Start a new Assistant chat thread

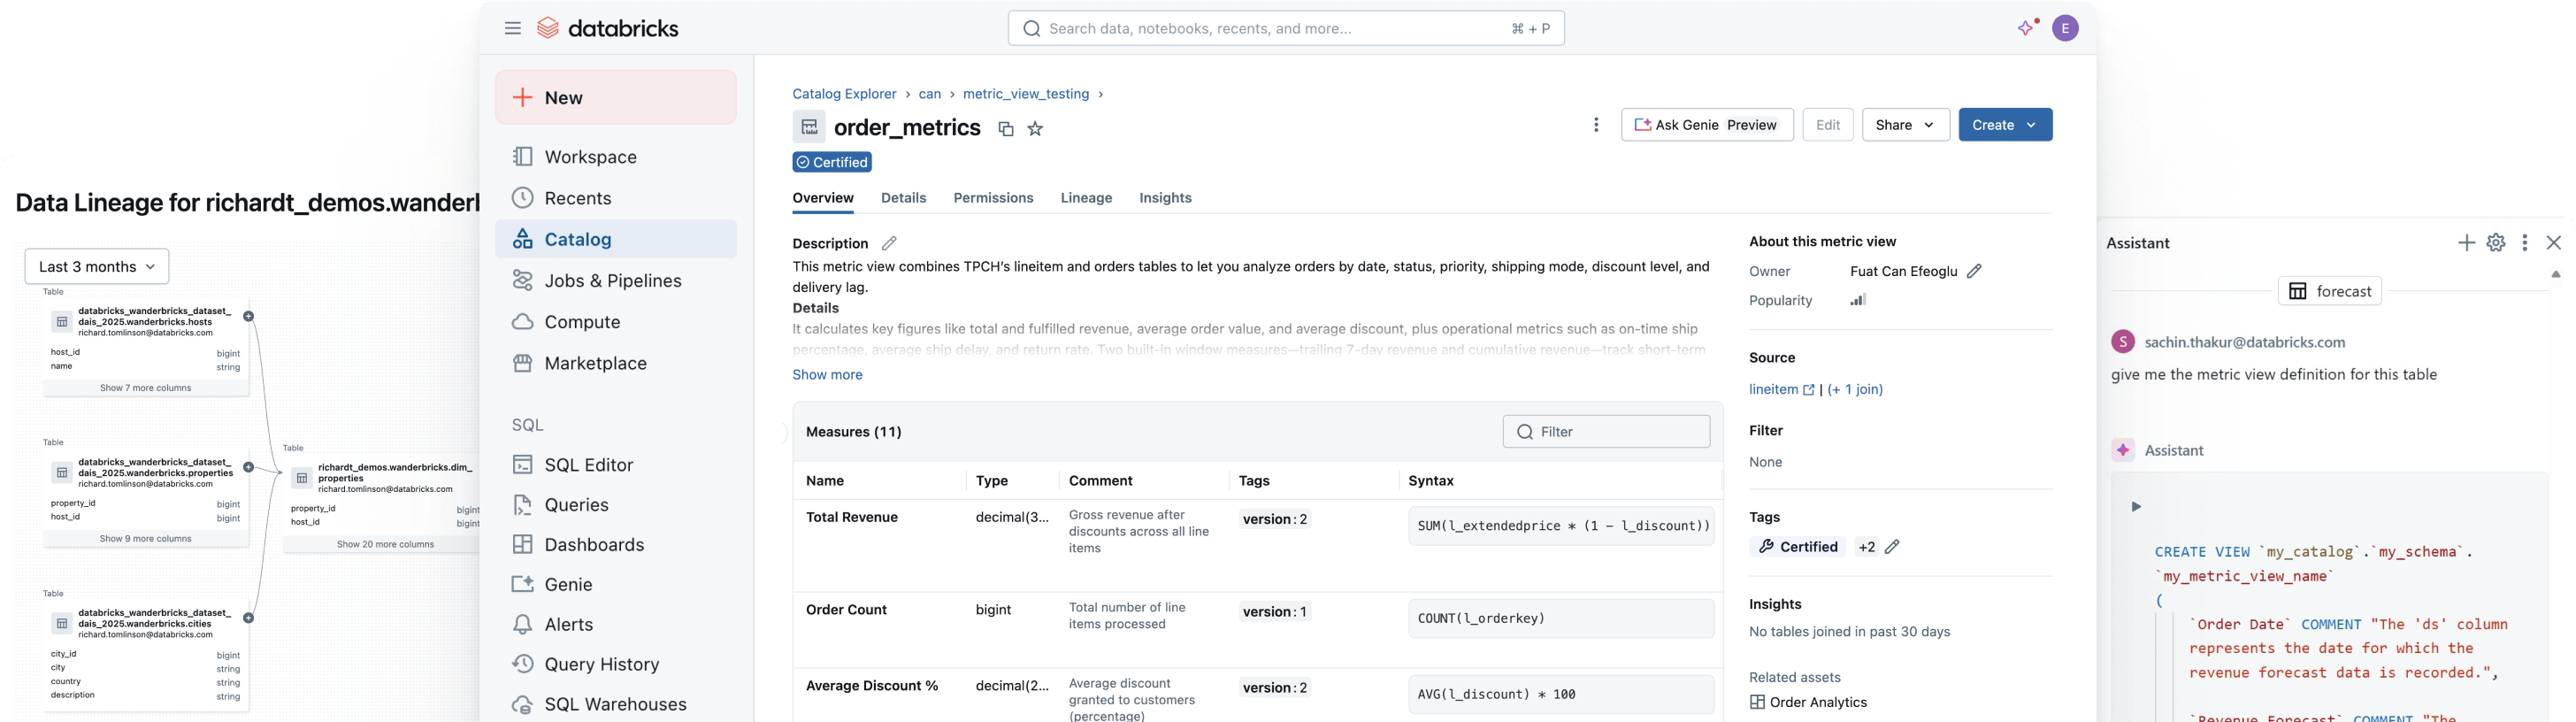[2466, 243]
